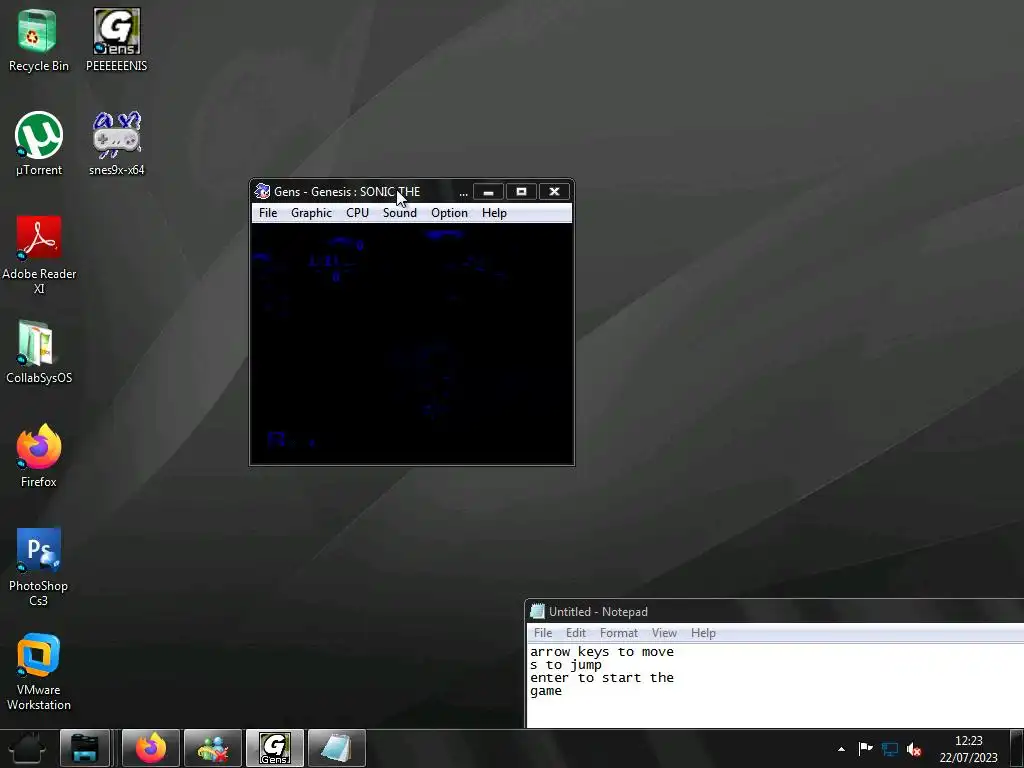Screen dimensions: 1024x768
Task: Click the word 'game' in Notepad
Action: 546,691
